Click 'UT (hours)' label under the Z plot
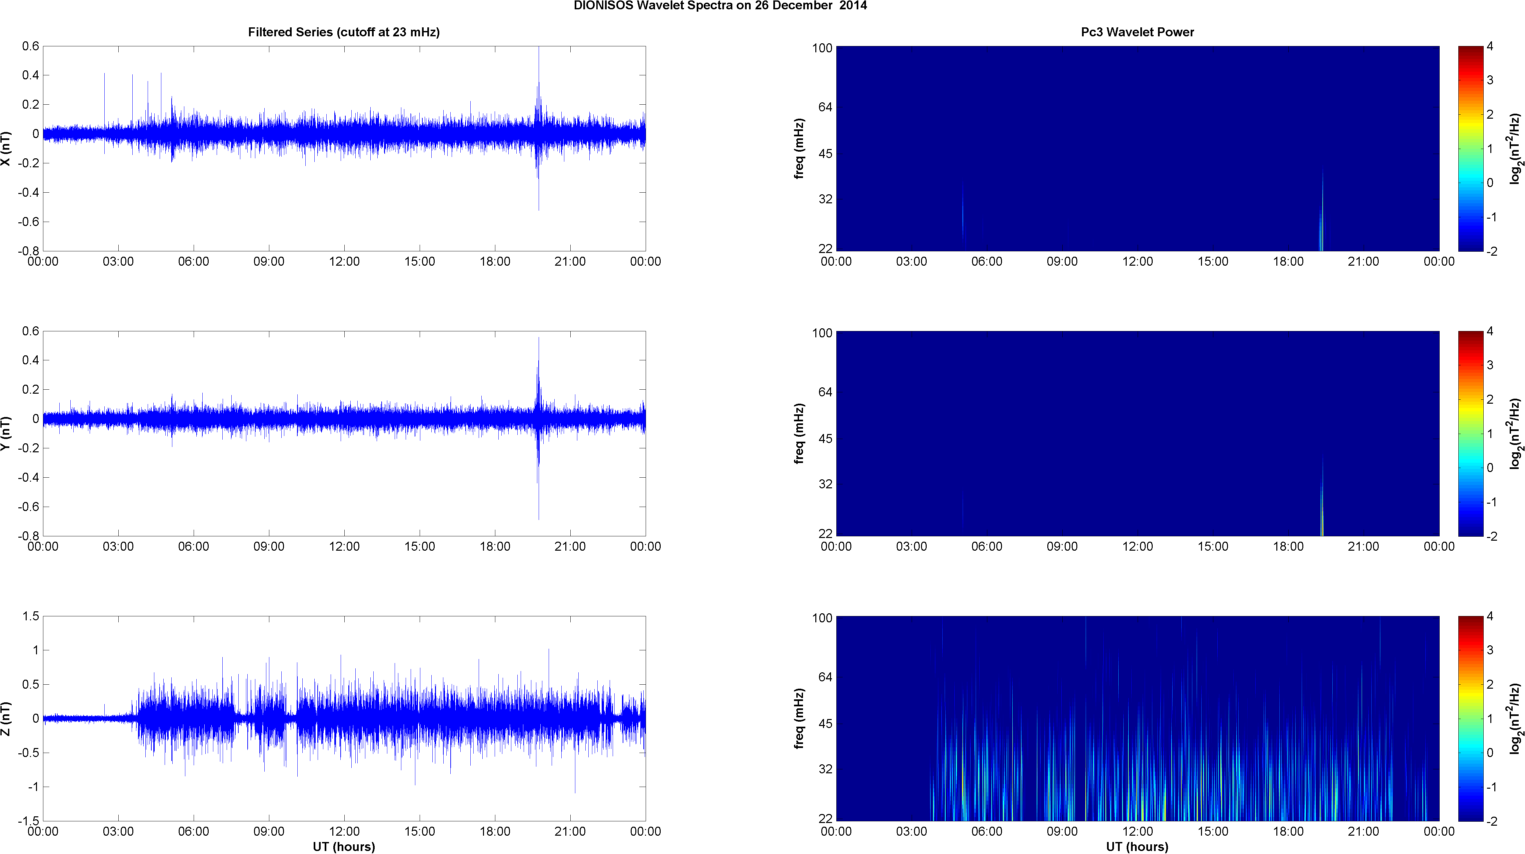 [x=344, y=846]
